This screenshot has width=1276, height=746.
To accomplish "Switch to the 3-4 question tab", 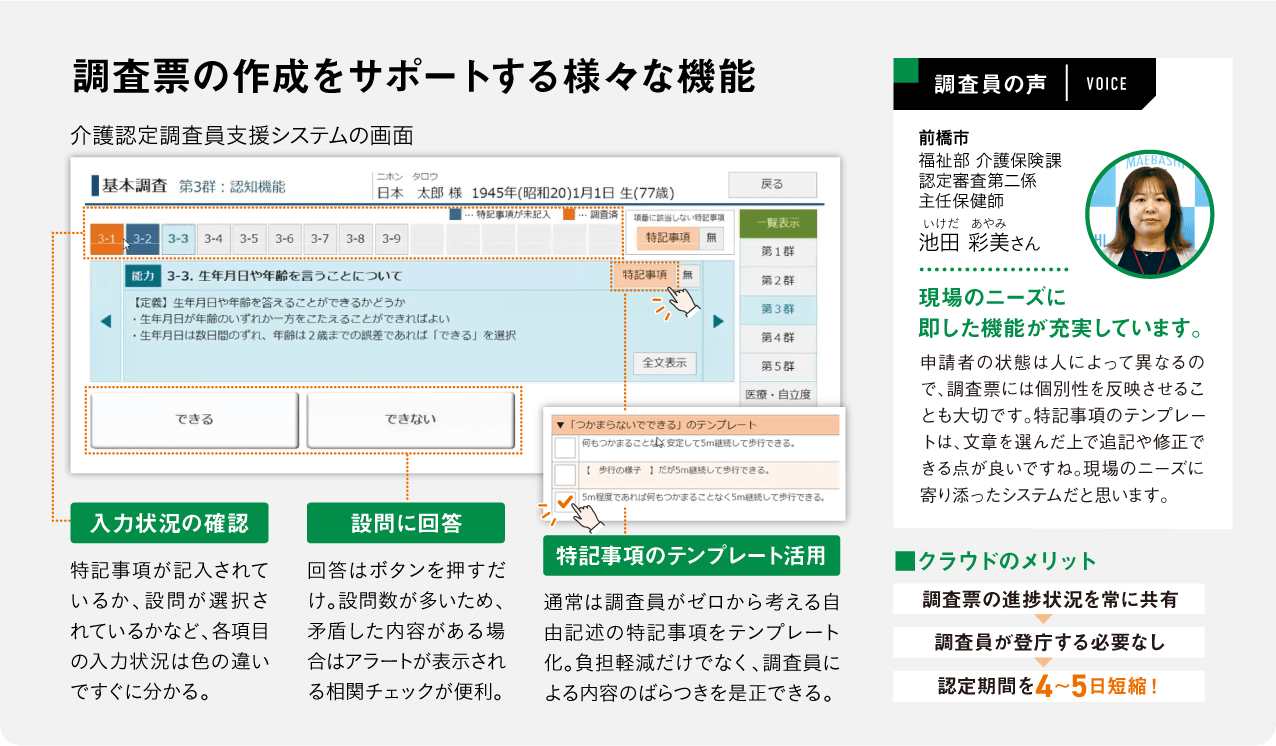I will [214, 239].
